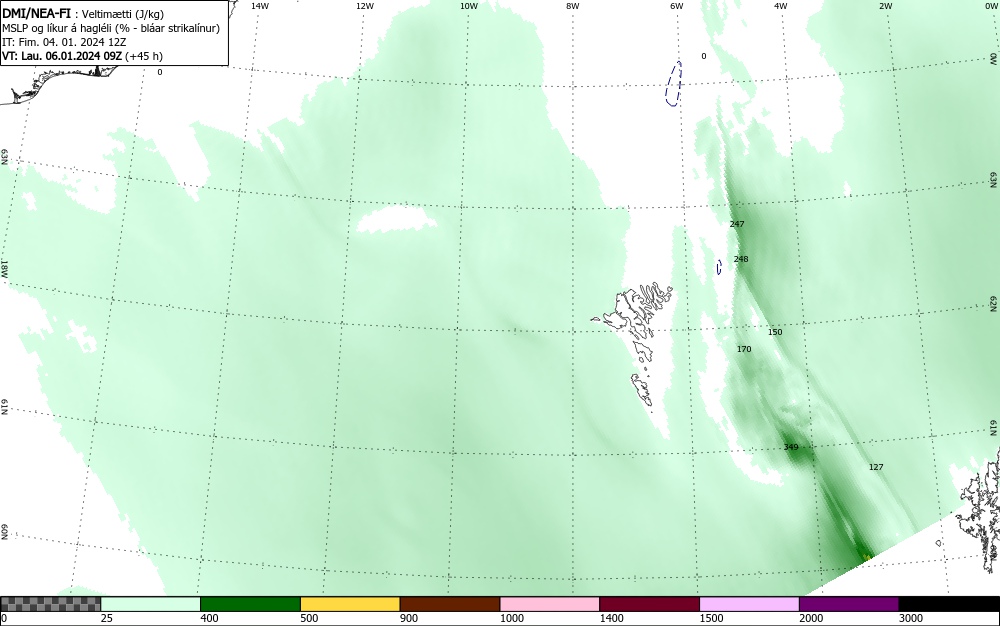Click the 60N latitude label
The width and height of the screenshot is (1000, 626).
pos(4,532)
